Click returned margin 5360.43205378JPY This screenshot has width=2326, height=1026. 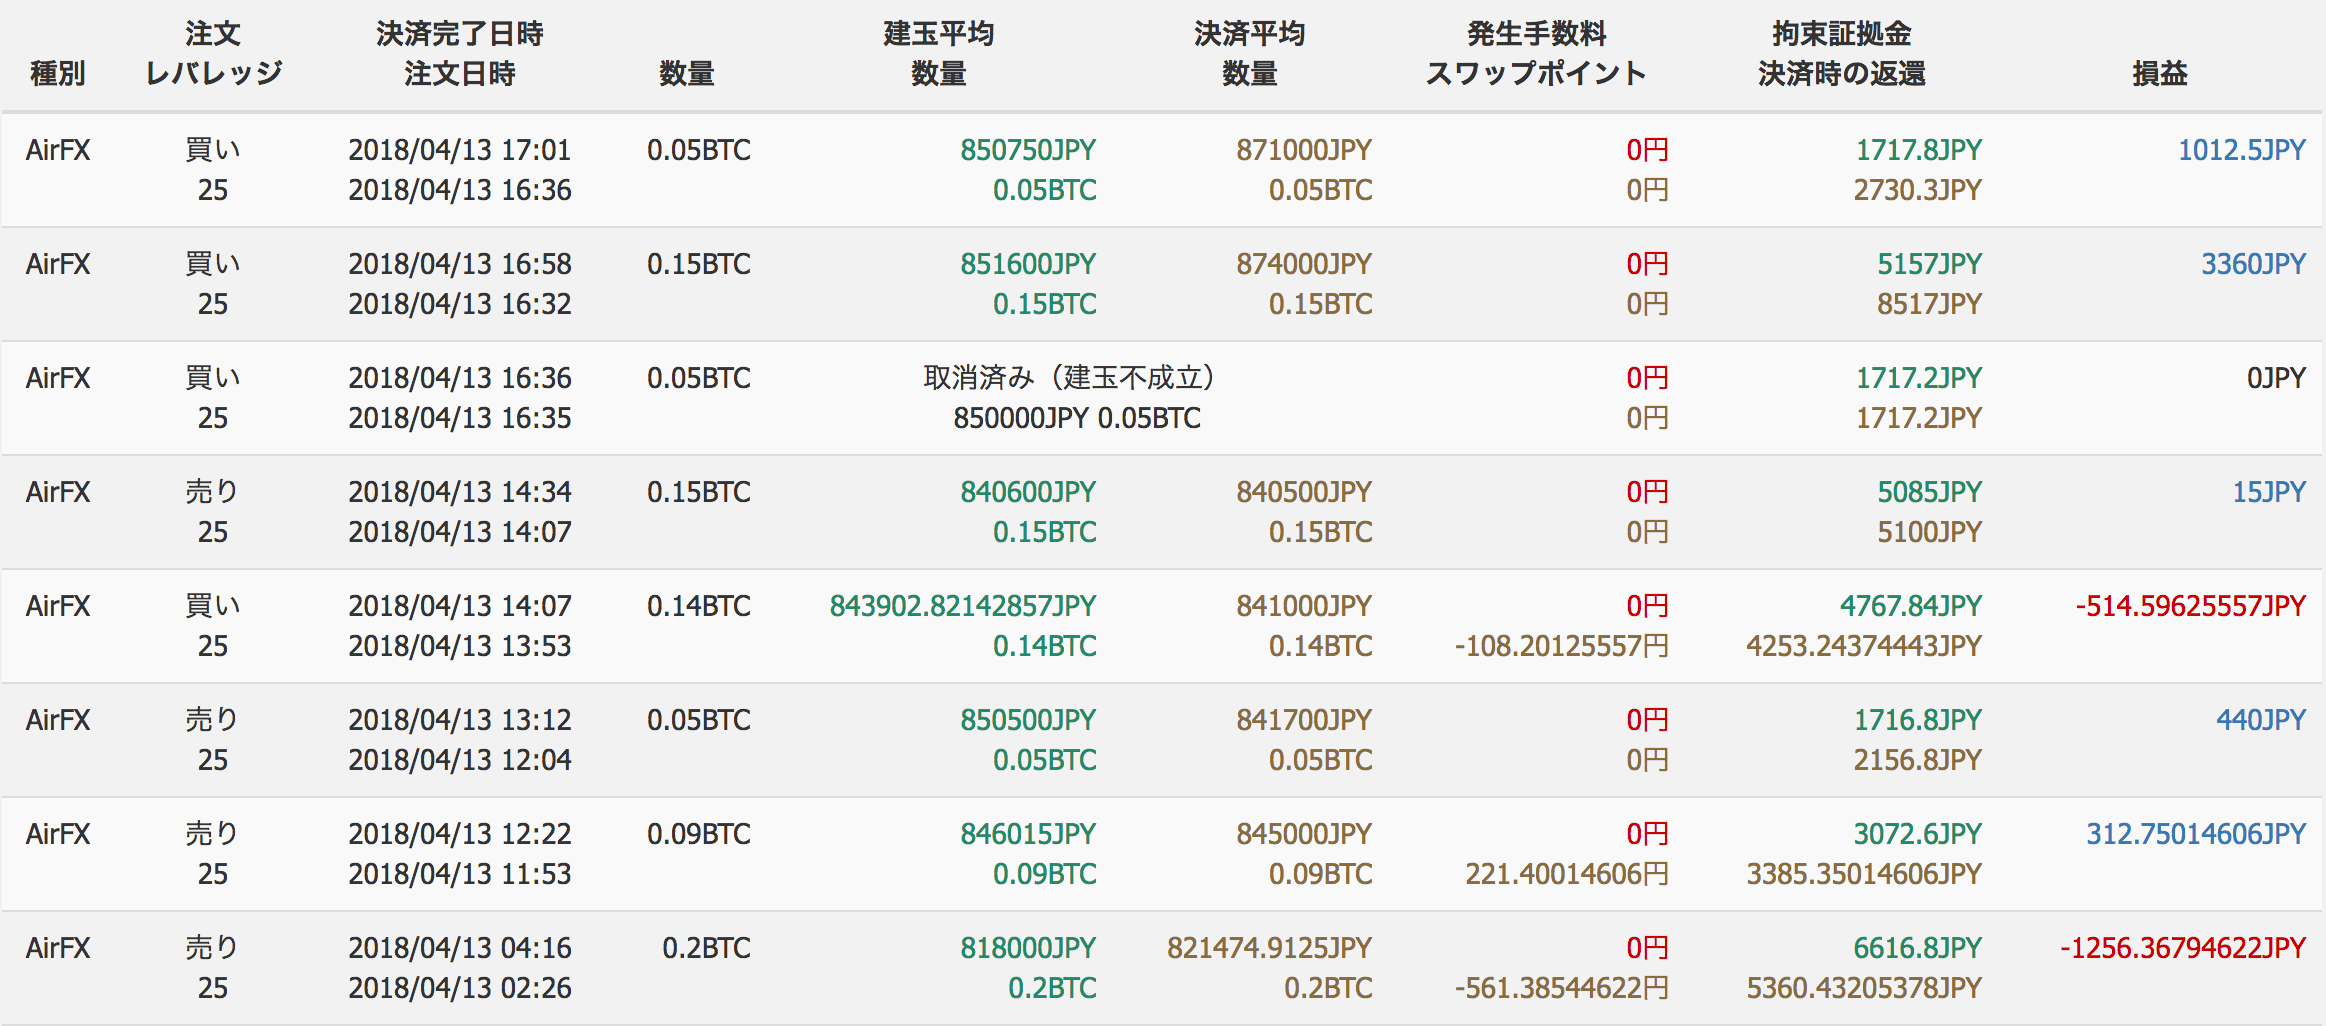point(1864,988)
